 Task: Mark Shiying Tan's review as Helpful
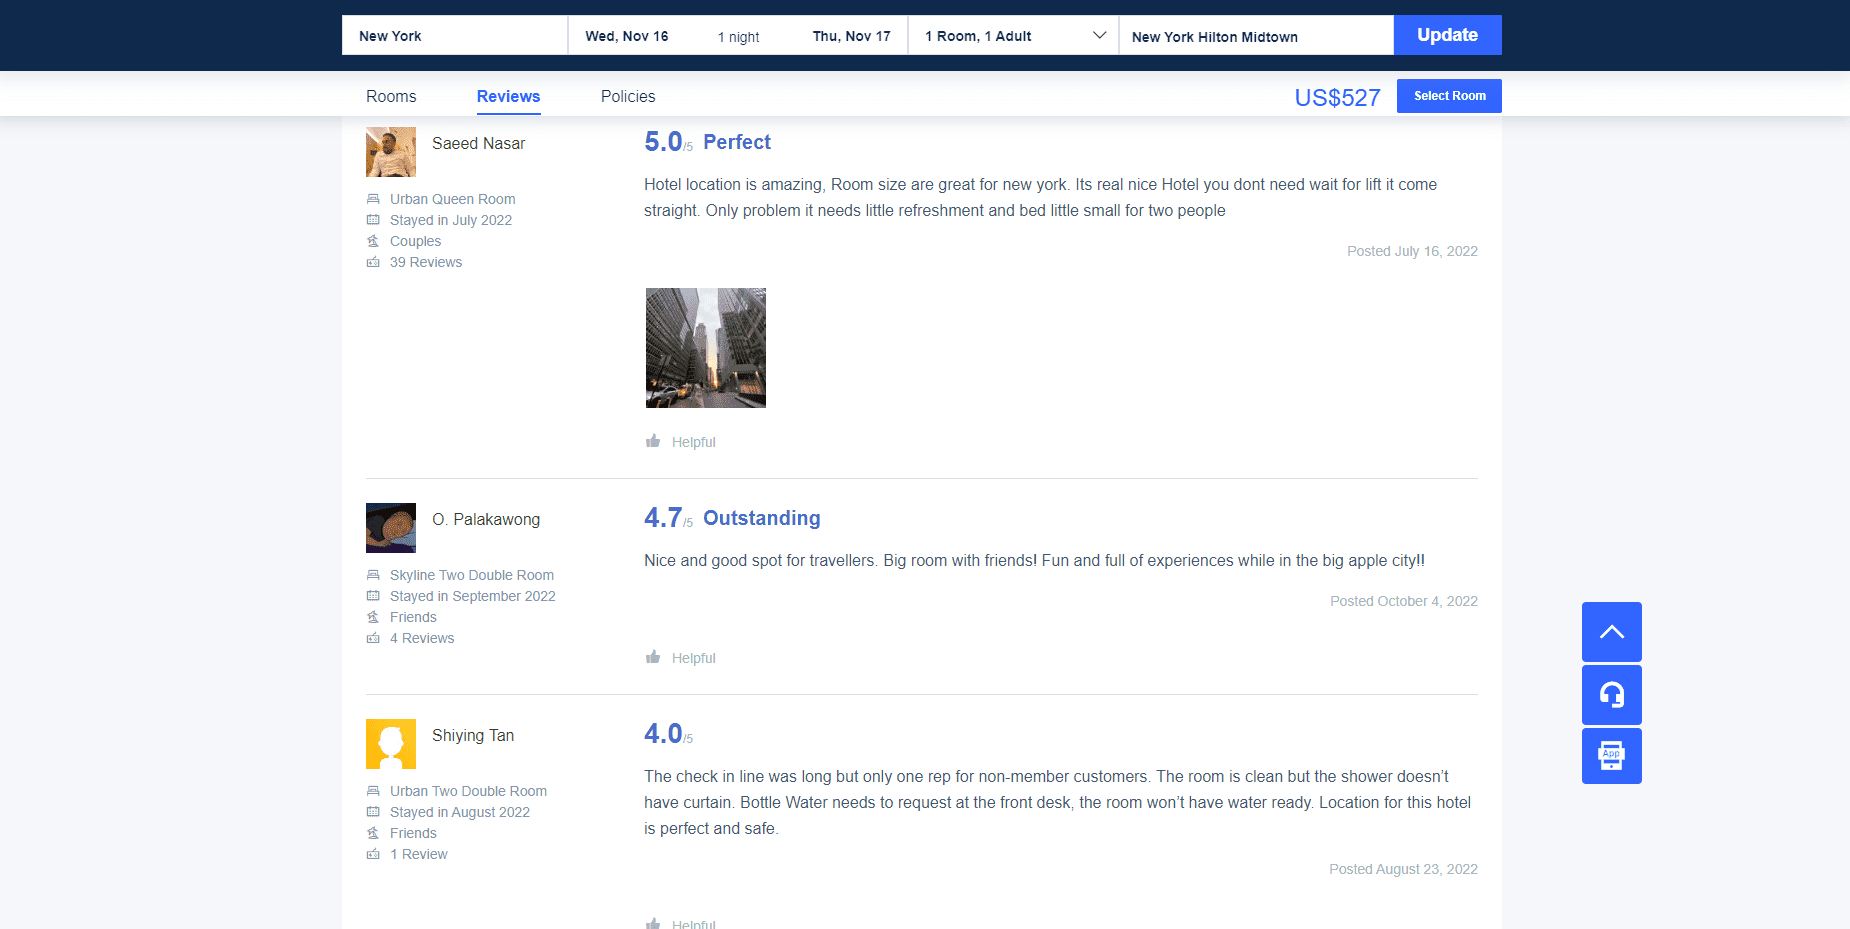(654, 921)
